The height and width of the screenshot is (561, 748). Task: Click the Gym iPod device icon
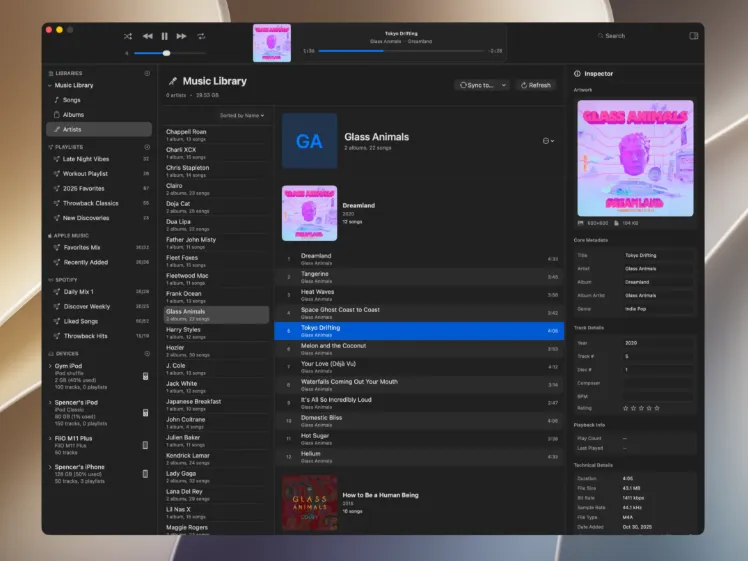pyautogui.click(x=145, y=376)
